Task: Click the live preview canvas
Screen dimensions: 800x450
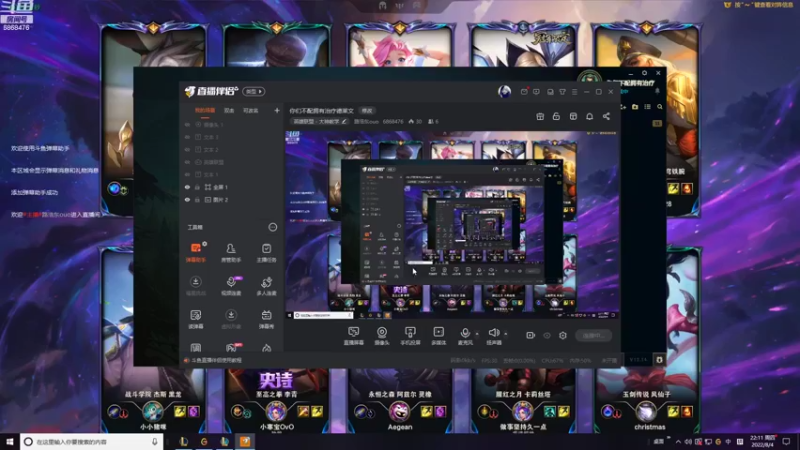Action: coord(452,225)
